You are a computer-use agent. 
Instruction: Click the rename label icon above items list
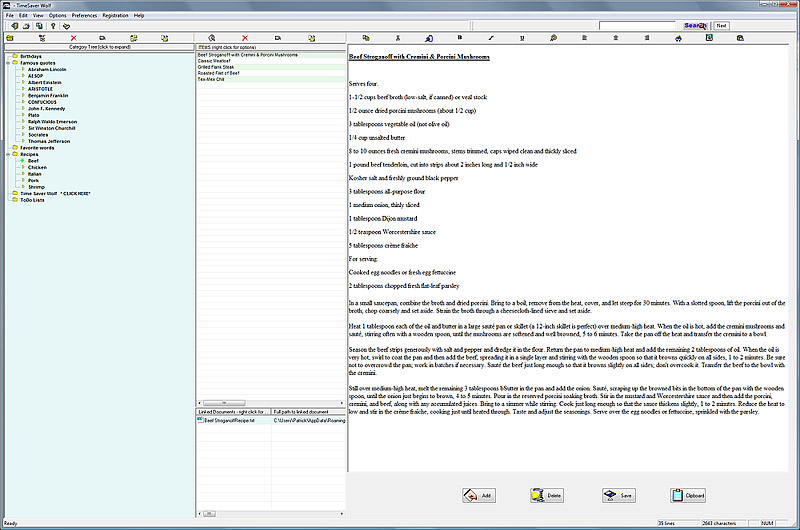click(x=278, y=38)
